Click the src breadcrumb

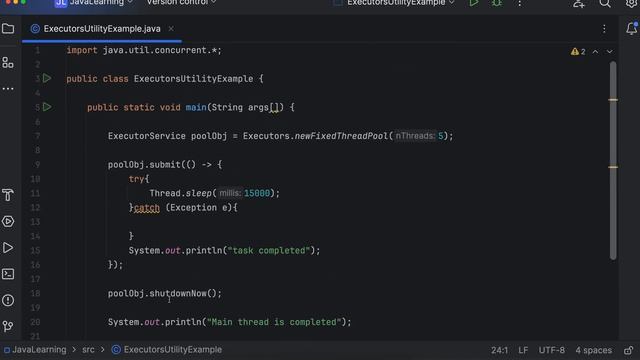coord(88,350)
